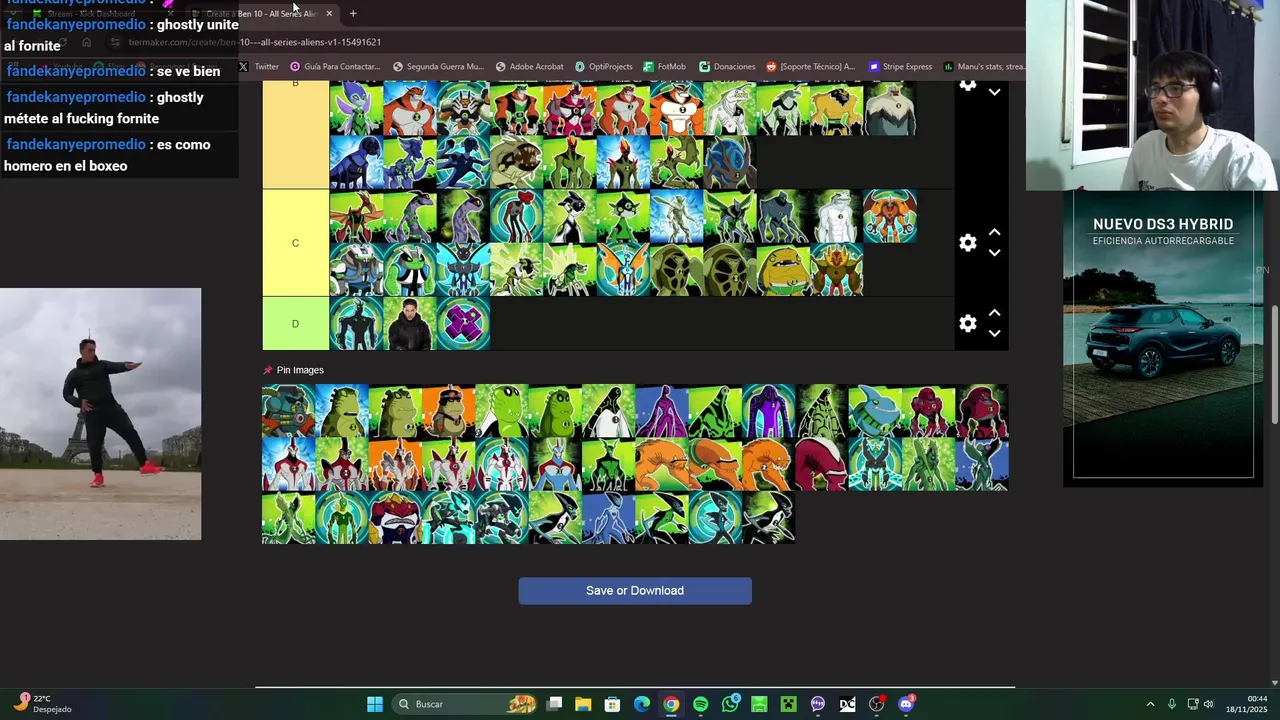Open the DC app in the taskbar
Viewport: 1280px width, 720px height.
[847, 704]
